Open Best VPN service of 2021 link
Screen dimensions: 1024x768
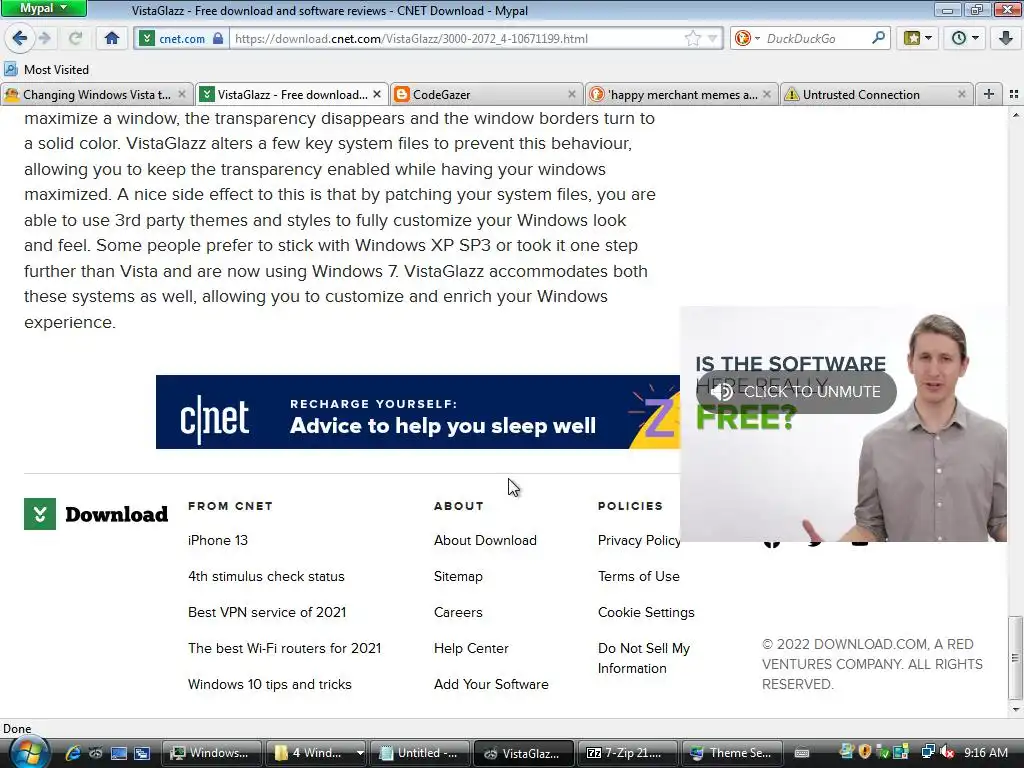tap(266, 612)
